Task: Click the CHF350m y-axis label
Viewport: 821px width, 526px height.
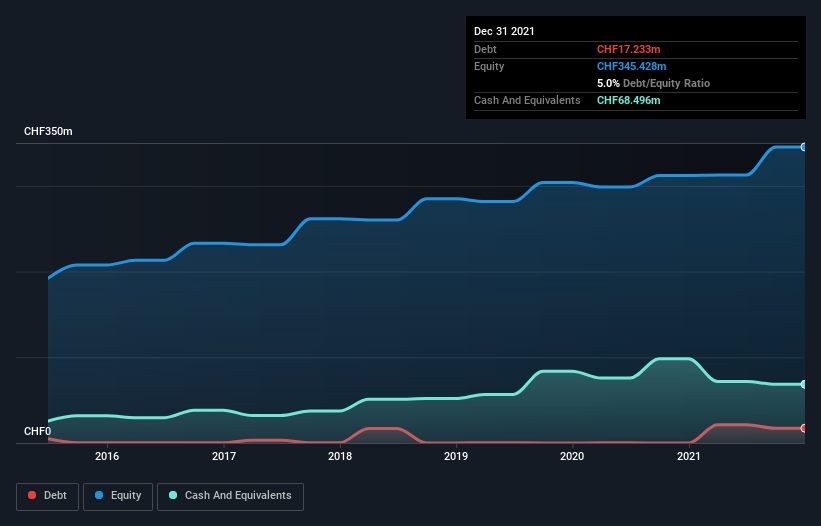Action: [x=48, y=131]
